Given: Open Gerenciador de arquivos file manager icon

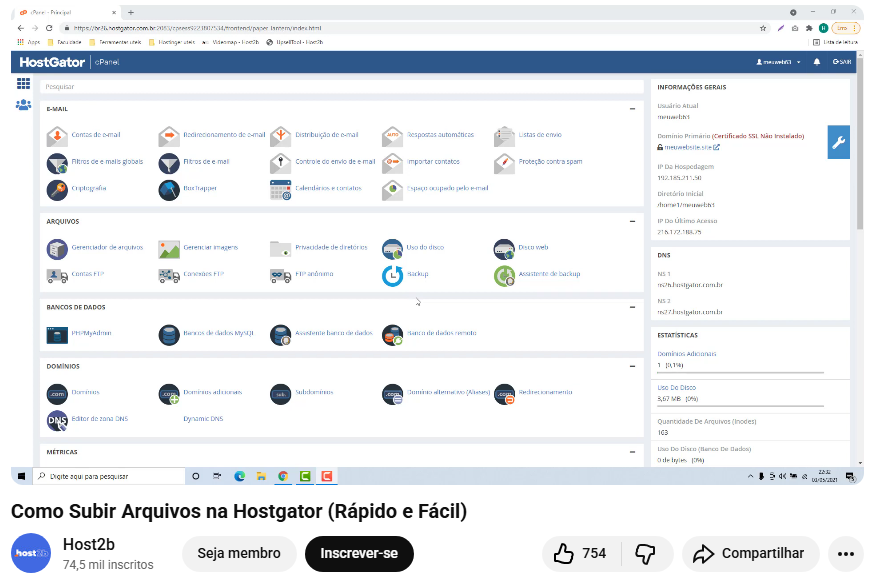Looking at the screenshot, I should coord(57,248).
